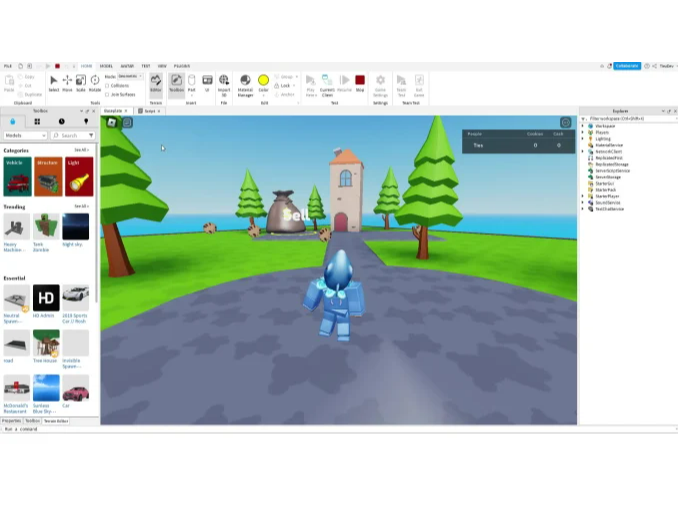
Task: Switch to the PLUGINS ribbon tab
Action: (x=182, y=66)
